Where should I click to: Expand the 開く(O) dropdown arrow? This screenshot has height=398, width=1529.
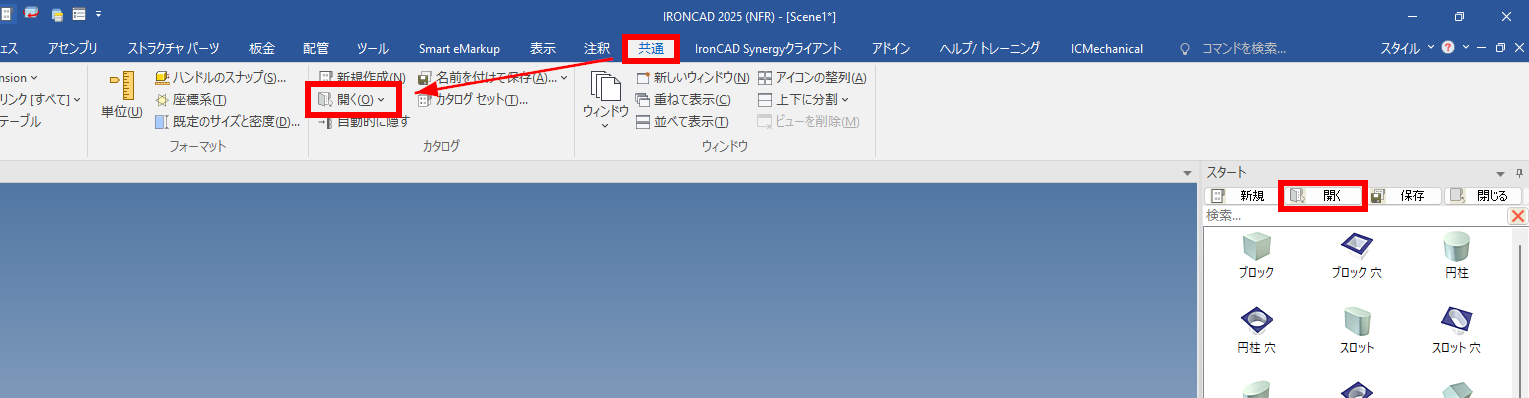click(381, 100)
